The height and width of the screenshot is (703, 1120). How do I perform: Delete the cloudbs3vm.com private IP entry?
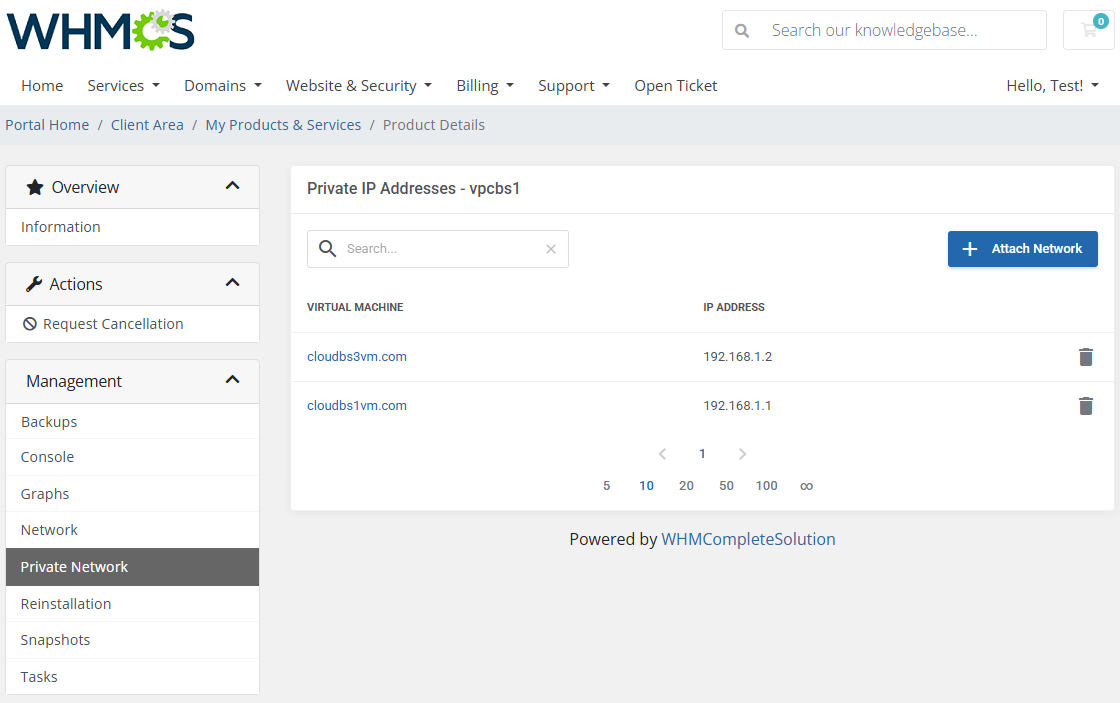point(1085,357)
